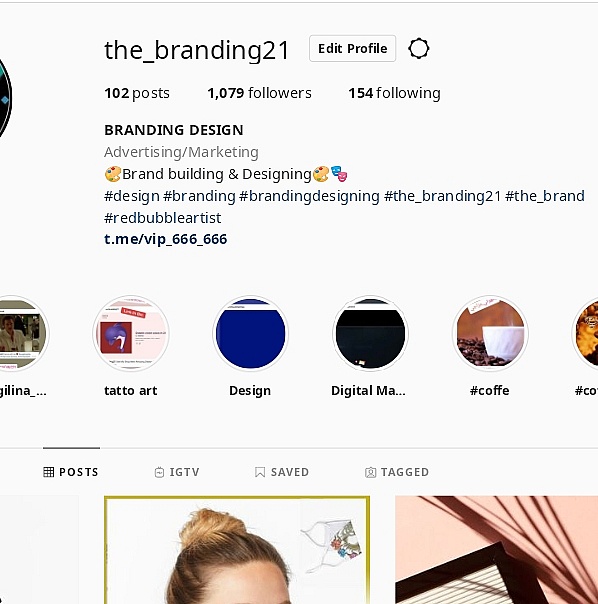Switch to the TAGGED tab
This screenshot has height=604, width=598.
[397, 472]
